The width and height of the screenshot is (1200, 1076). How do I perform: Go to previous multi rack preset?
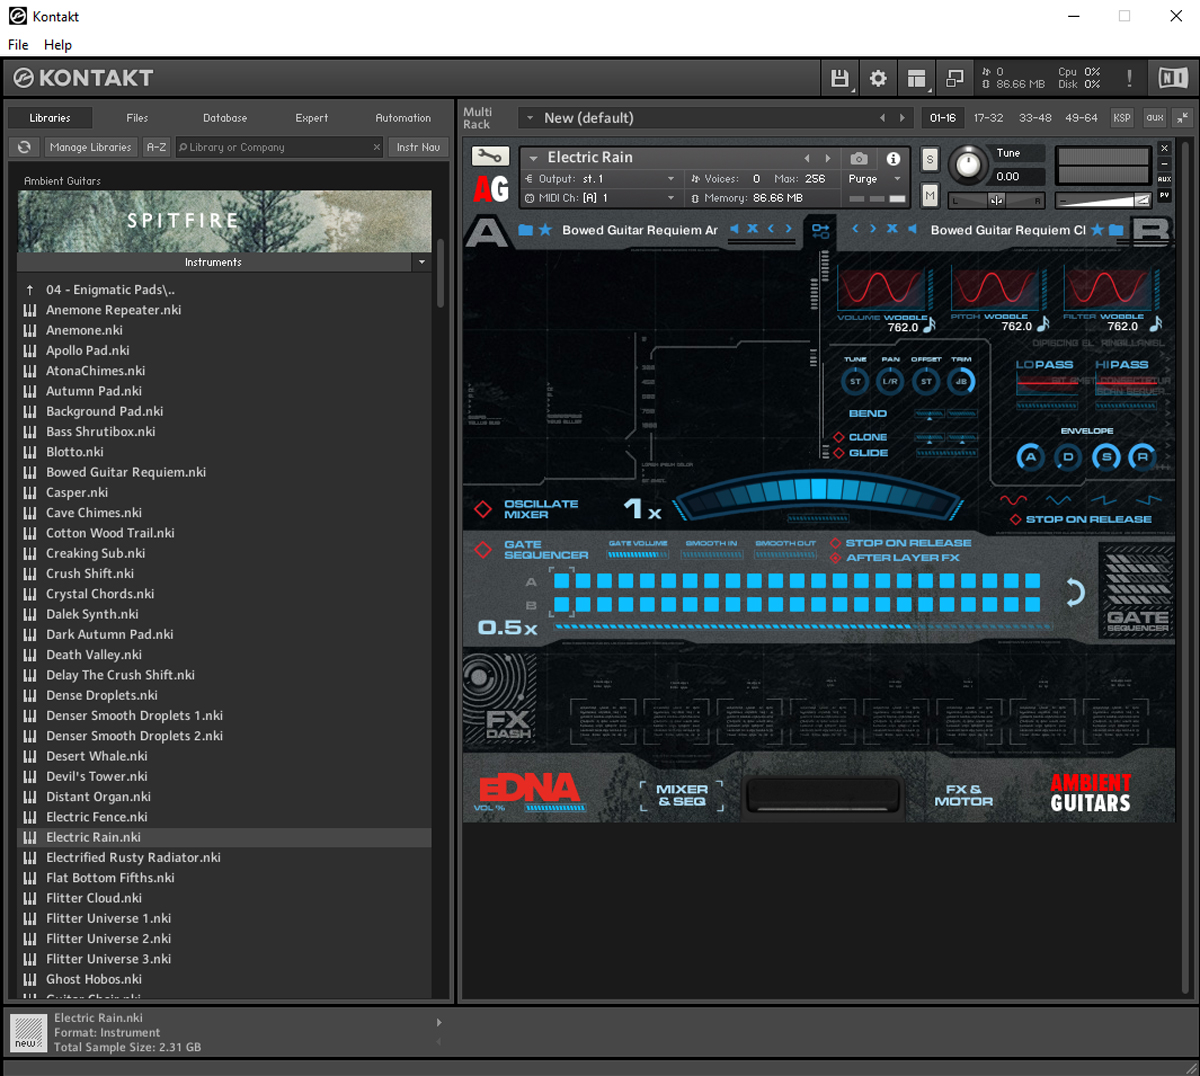[x=882, y=118]
